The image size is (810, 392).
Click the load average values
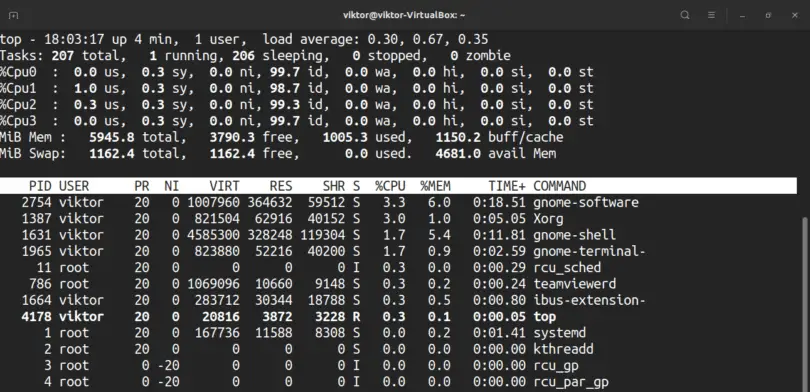click(x=428, y=39)
